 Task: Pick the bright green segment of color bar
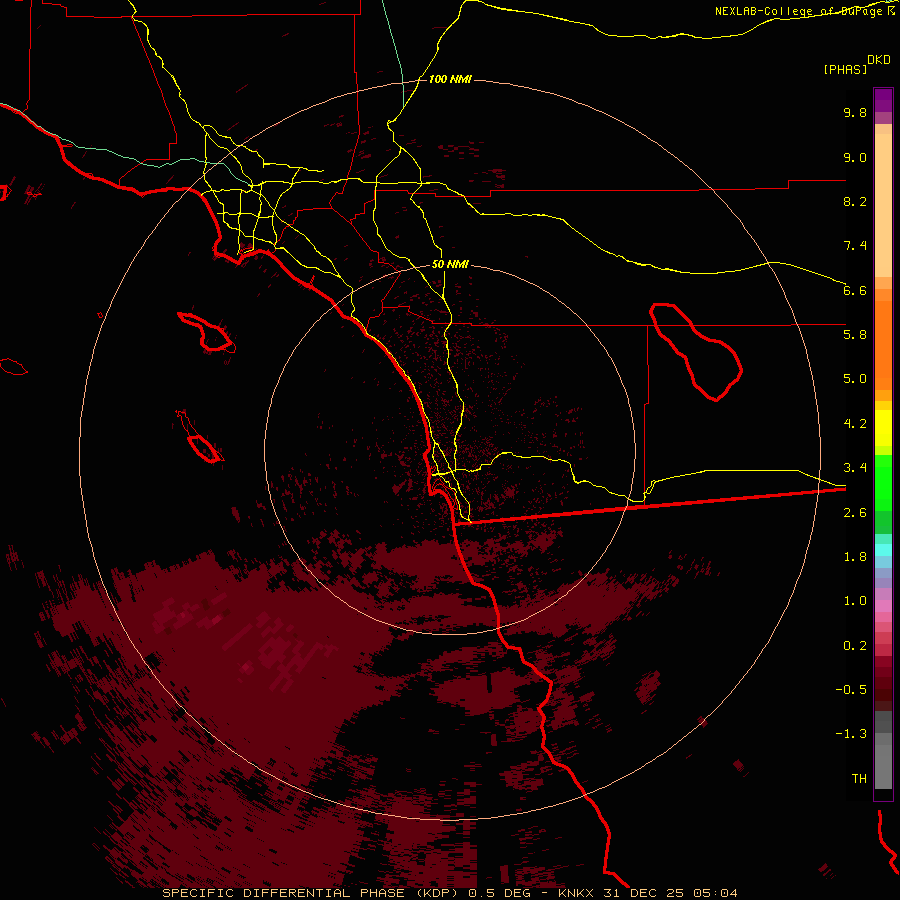tap(883, 482)
